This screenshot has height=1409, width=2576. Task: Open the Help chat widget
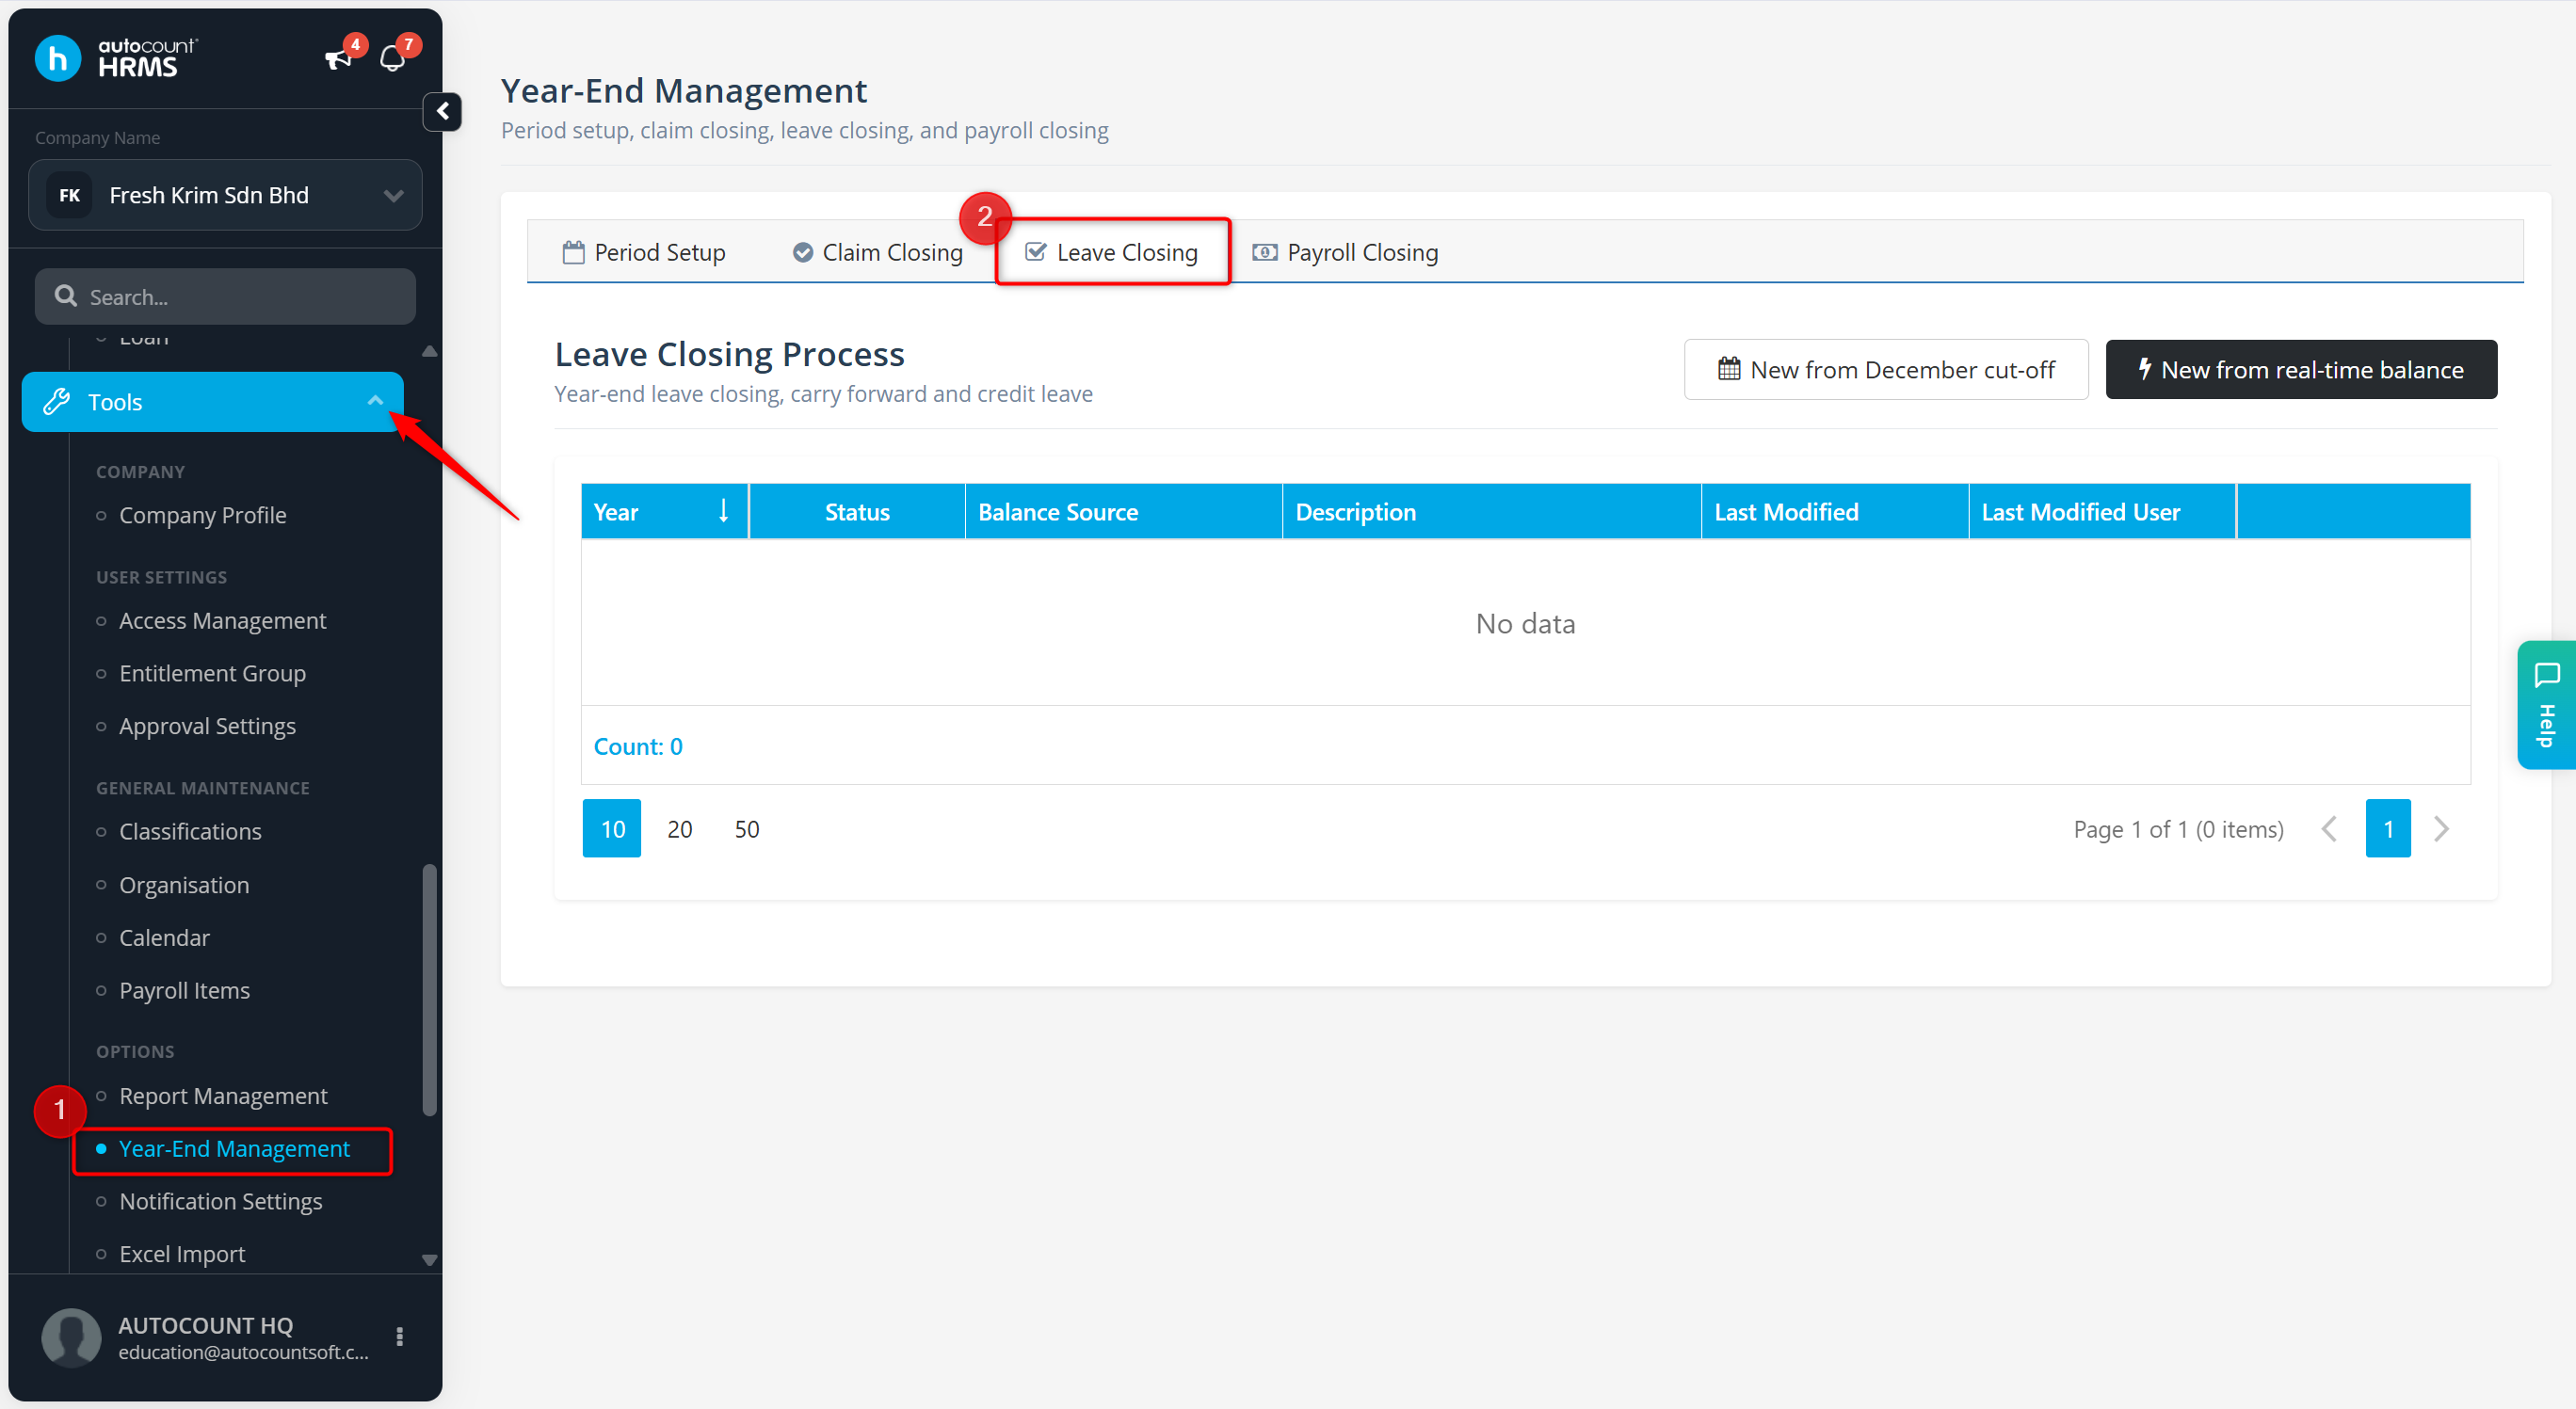click(2546, 704)
